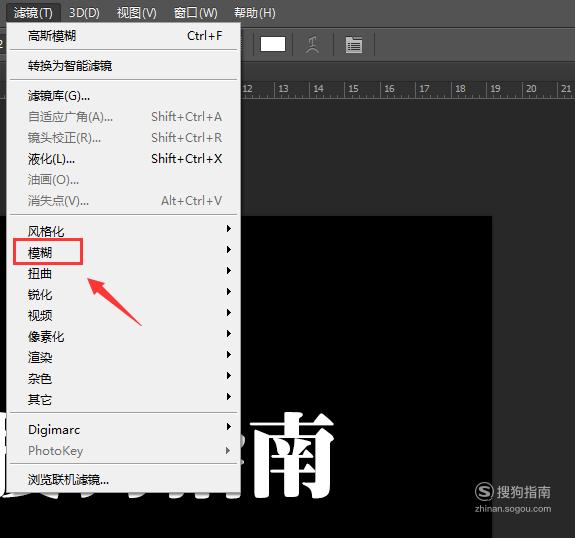Toggle the character and paragraph panels icon
Screen dimensions: 575x538
tap(354, 45)
